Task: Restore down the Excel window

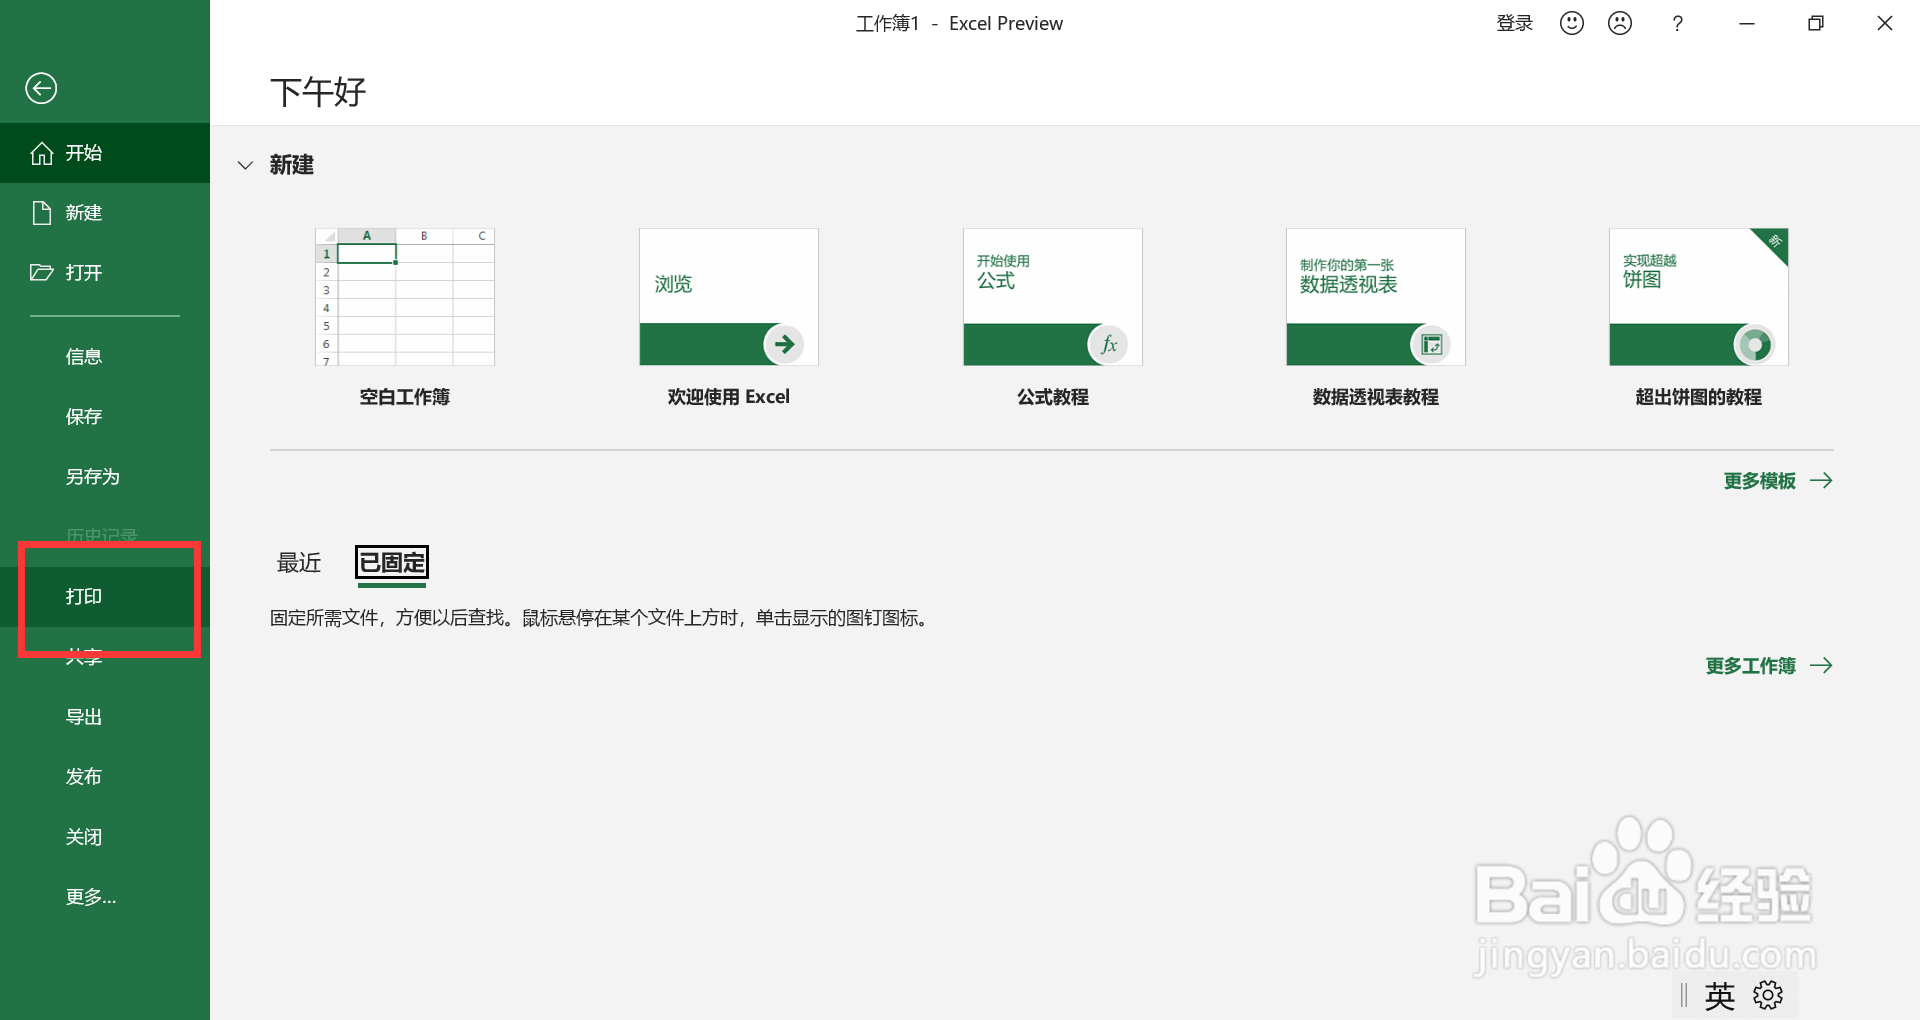Action: [1816, 23]
